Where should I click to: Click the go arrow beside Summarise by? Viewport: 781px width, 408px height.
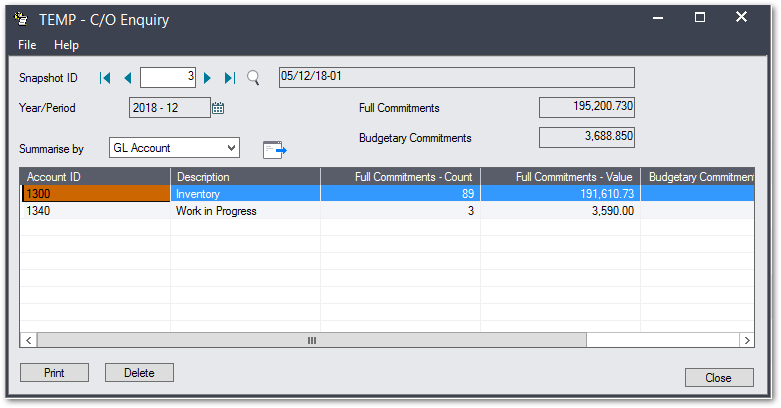click(x=274, y=149)
